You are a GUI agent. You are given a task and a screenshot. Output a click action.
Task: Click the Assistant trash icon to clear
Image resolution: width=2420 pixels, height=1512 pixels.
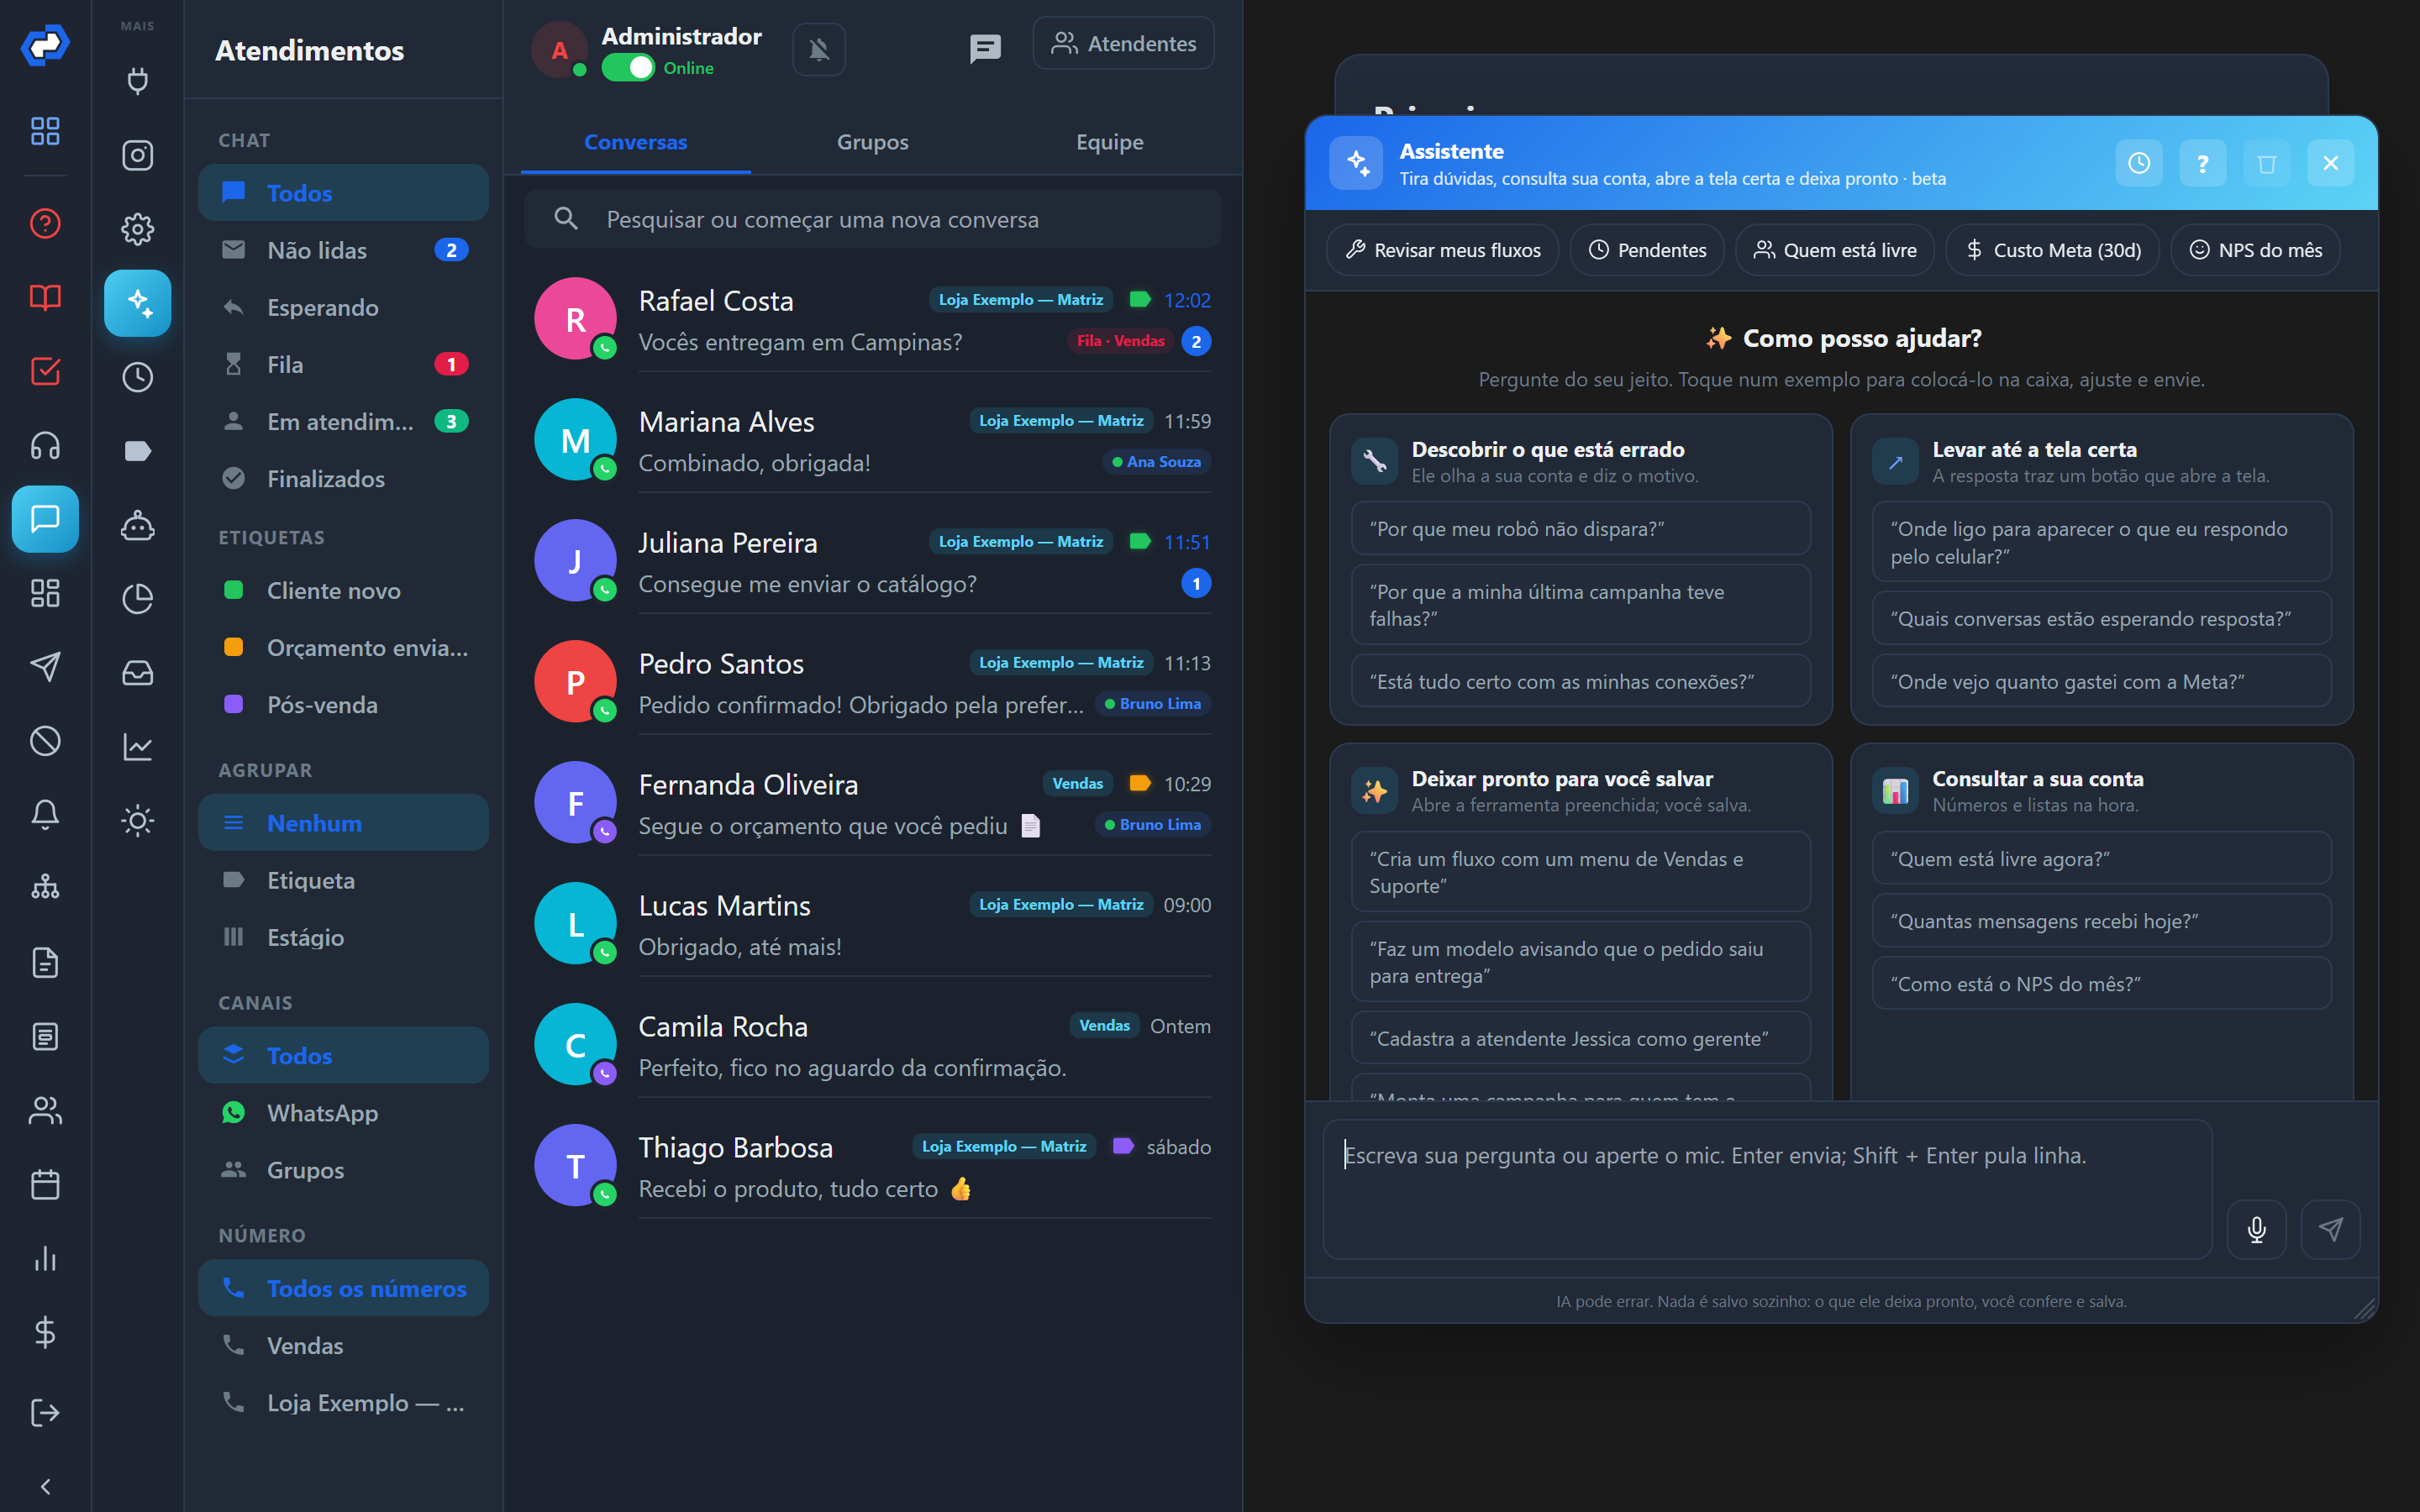(2267, 163)
